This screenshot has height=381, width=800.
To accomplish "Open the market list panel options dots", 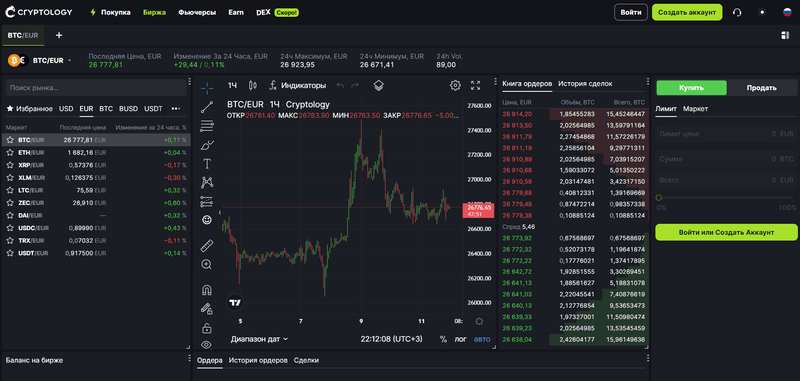I will pyautogui.click(x=189, y=81).
